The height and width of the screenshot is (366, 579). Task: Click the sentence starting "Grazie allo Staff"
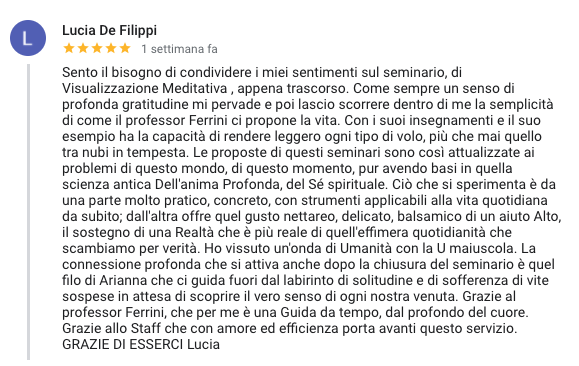[x=290, y=328]
